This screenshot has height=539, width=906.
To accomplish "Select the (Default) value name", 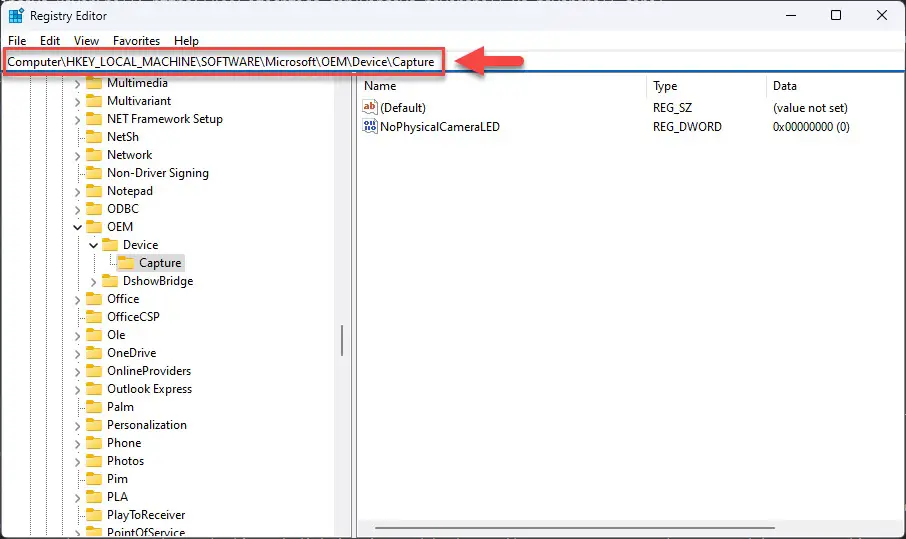I will [403, 107].
